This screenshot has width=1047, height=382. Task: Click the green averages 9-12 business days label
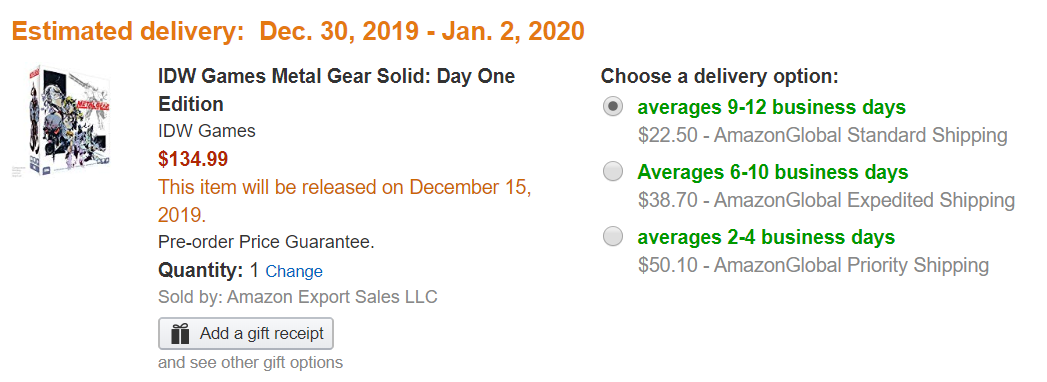(x=772, y=107)
